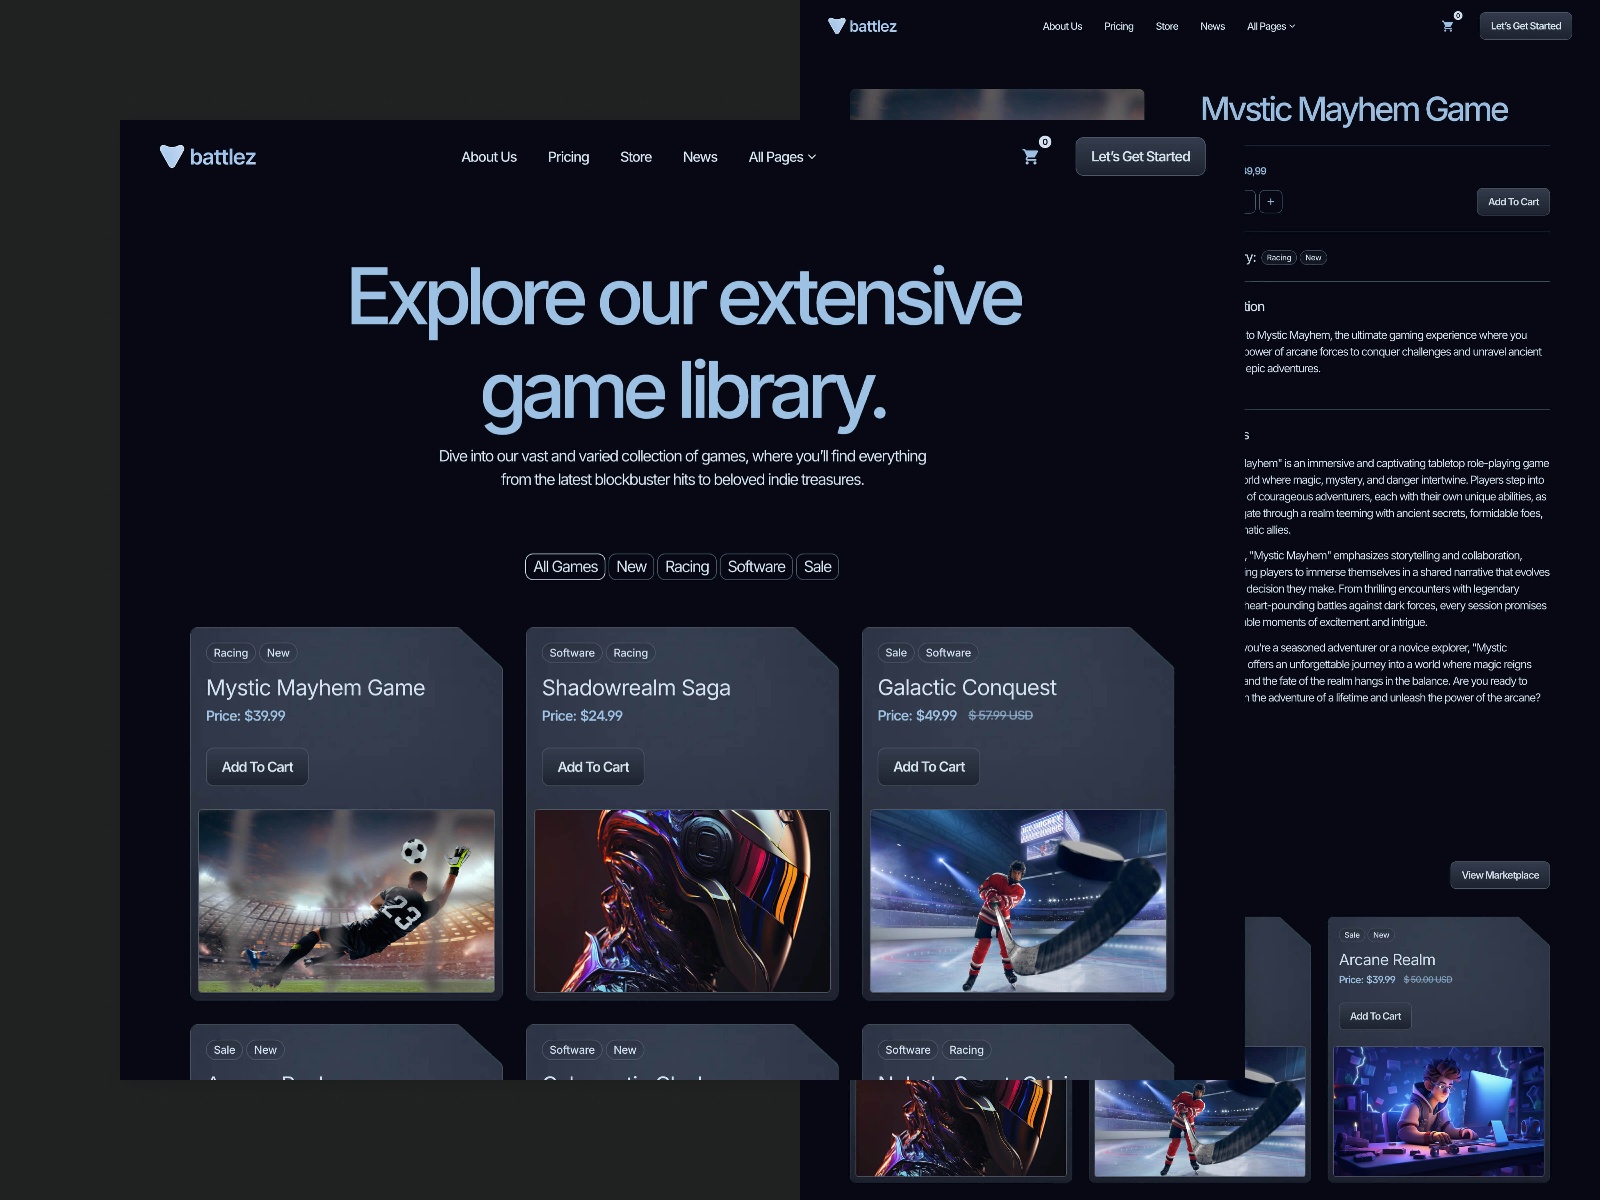This screenshot has width=1600, height=1200.
Task: Click the helmet thumbnail in back window
Action: [x=961, y=1128]
